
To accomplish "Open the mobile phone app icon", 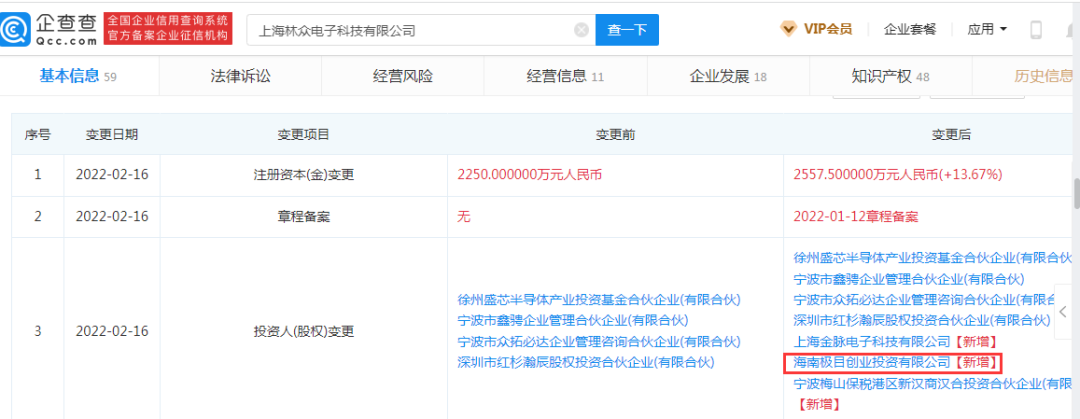I will (x=1035, y=30).
